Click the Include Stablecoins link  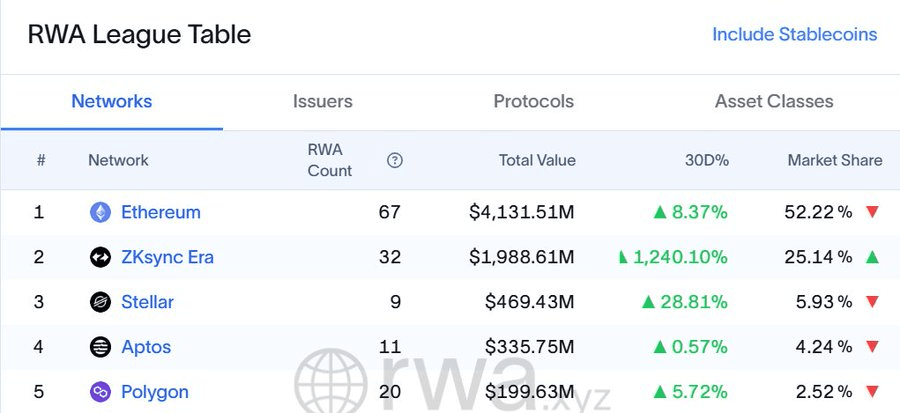(x=794, y=34)
